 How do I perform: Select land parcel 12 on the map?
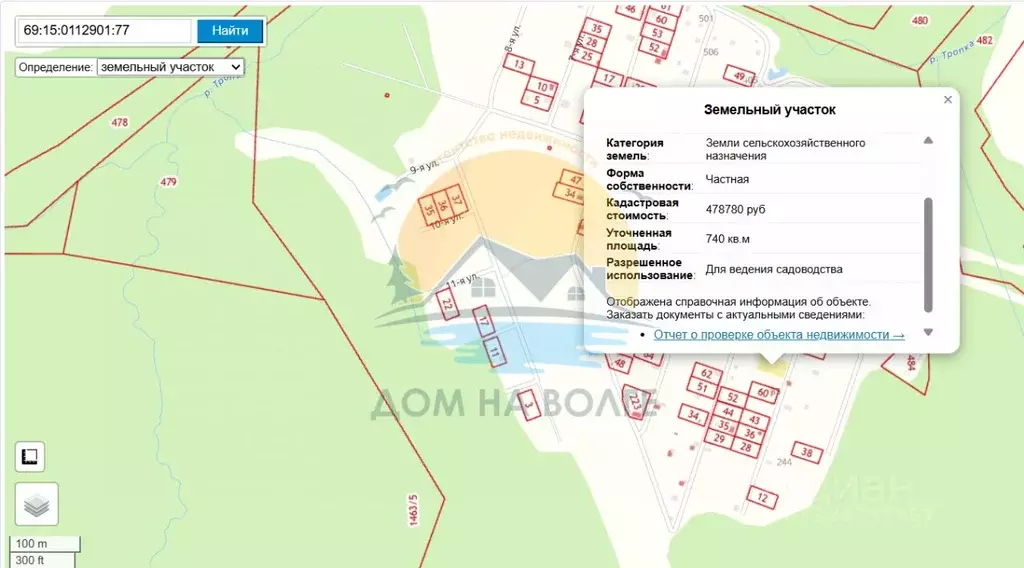coord(762,497)
